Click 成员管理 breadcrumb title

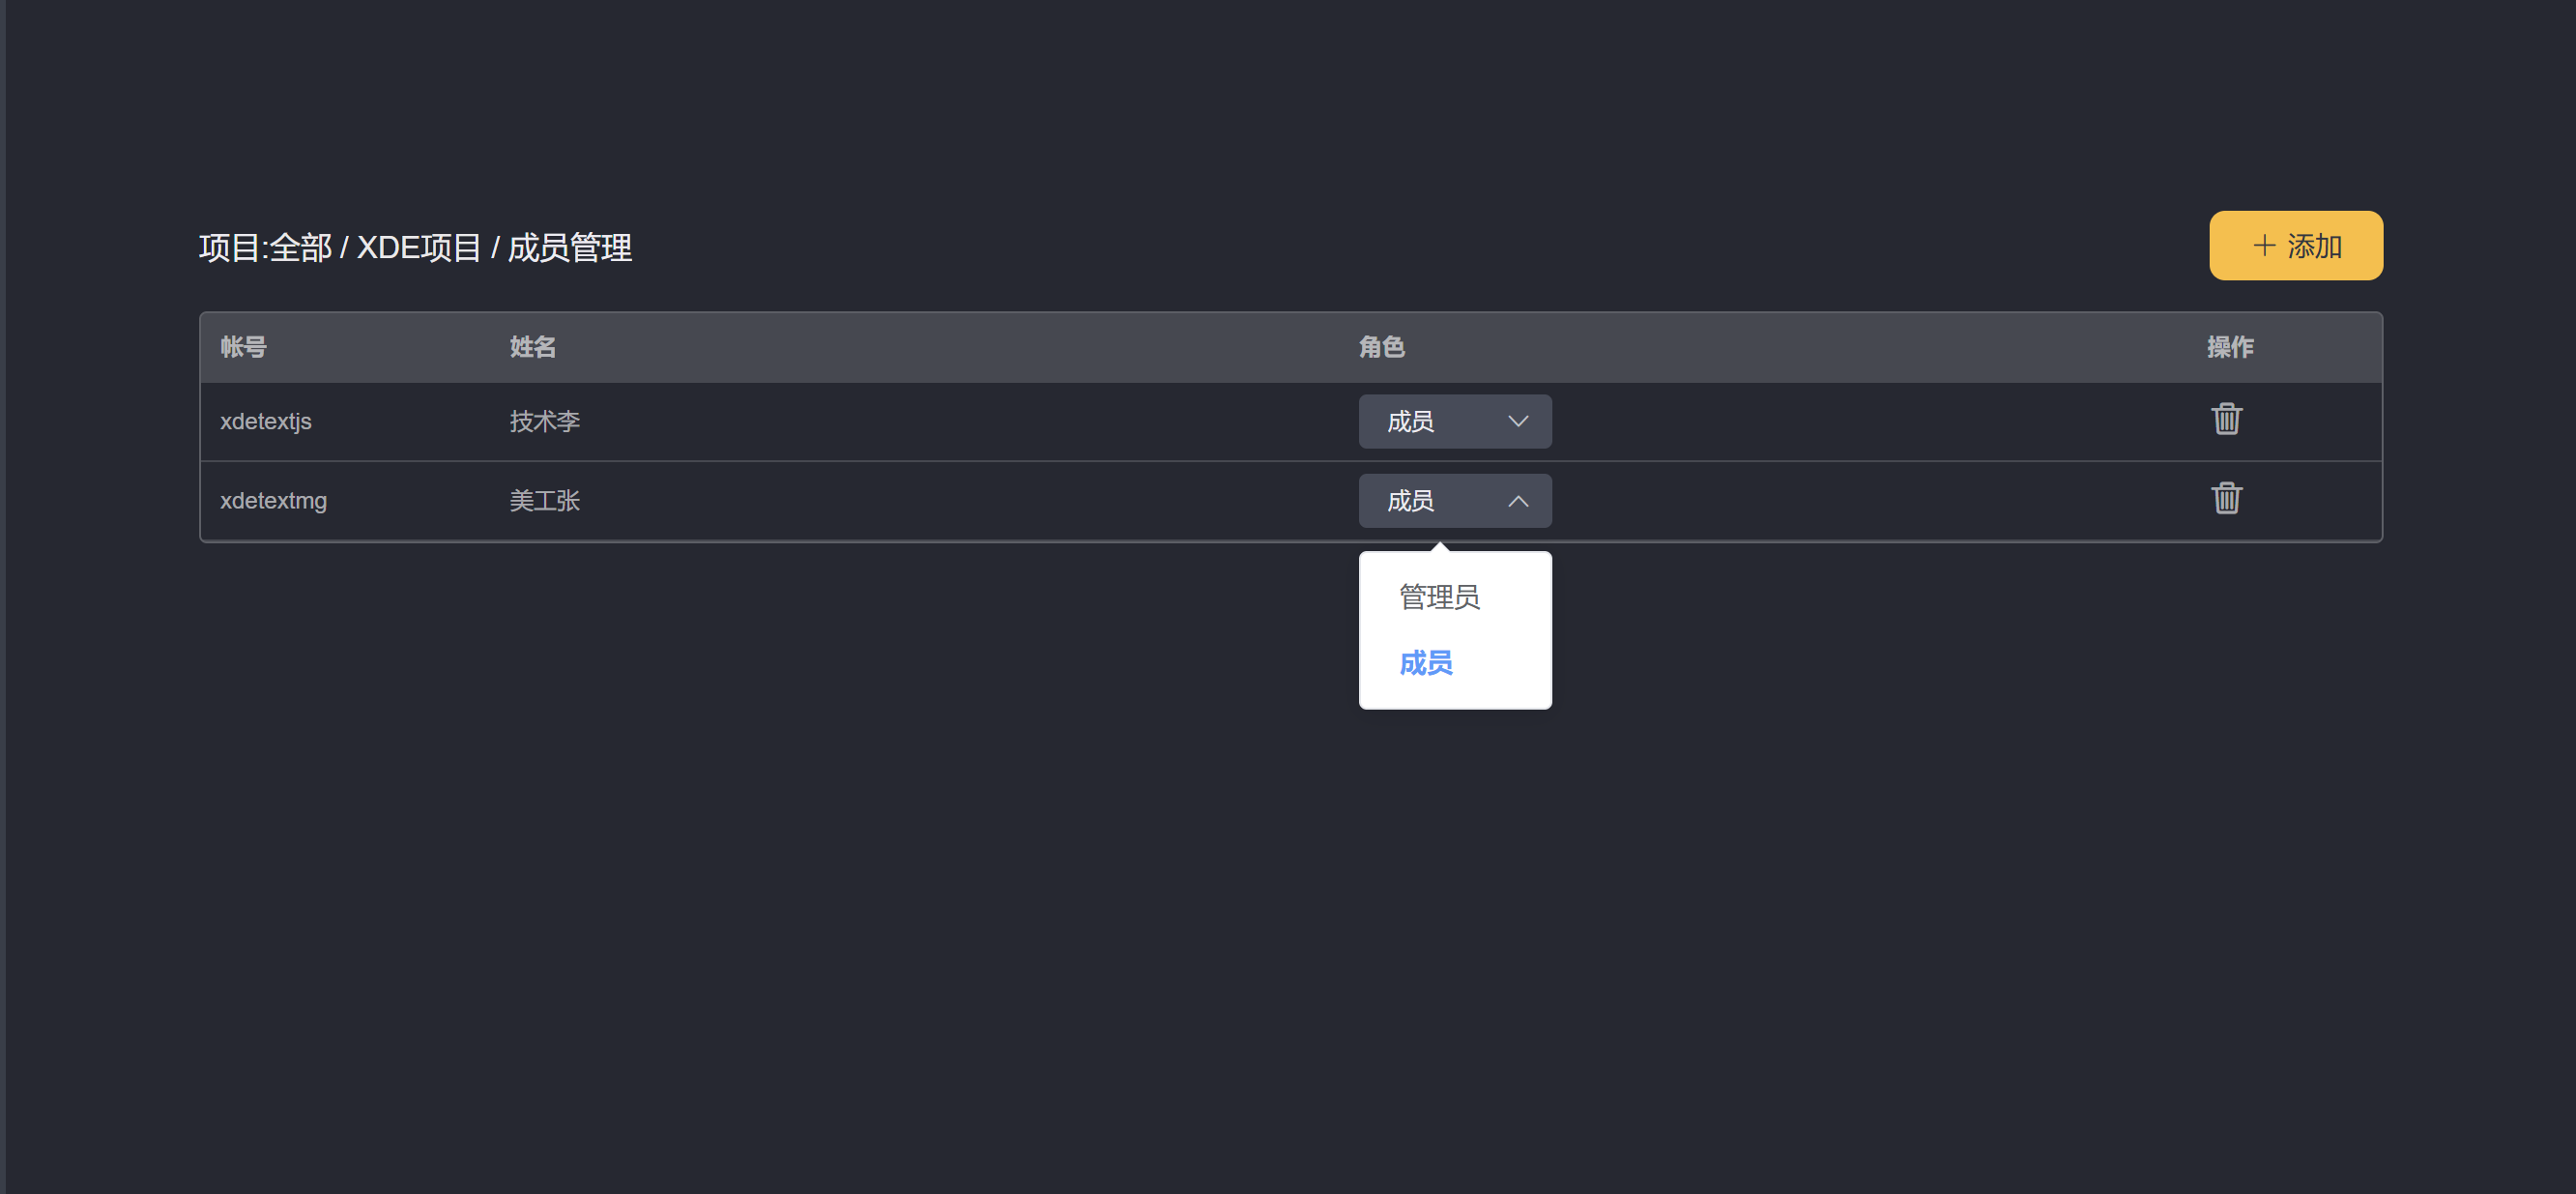pos(570,247)
